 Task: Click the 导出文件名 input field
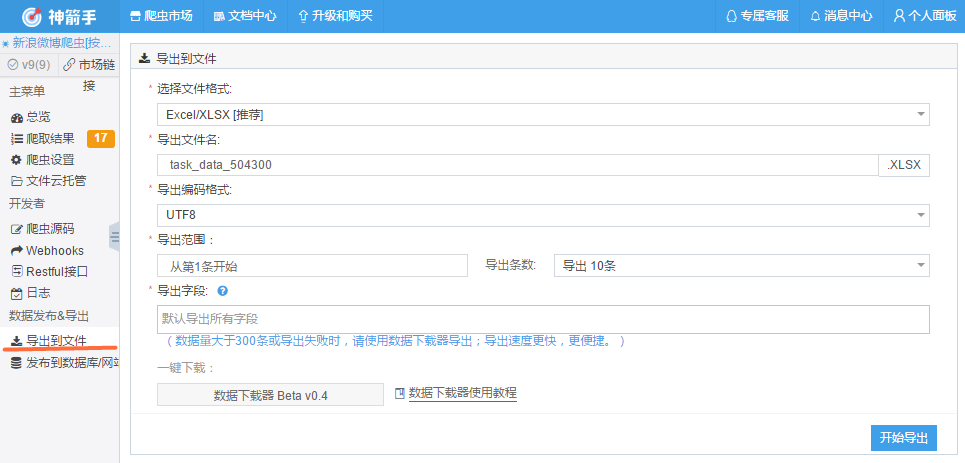(517, 165)
